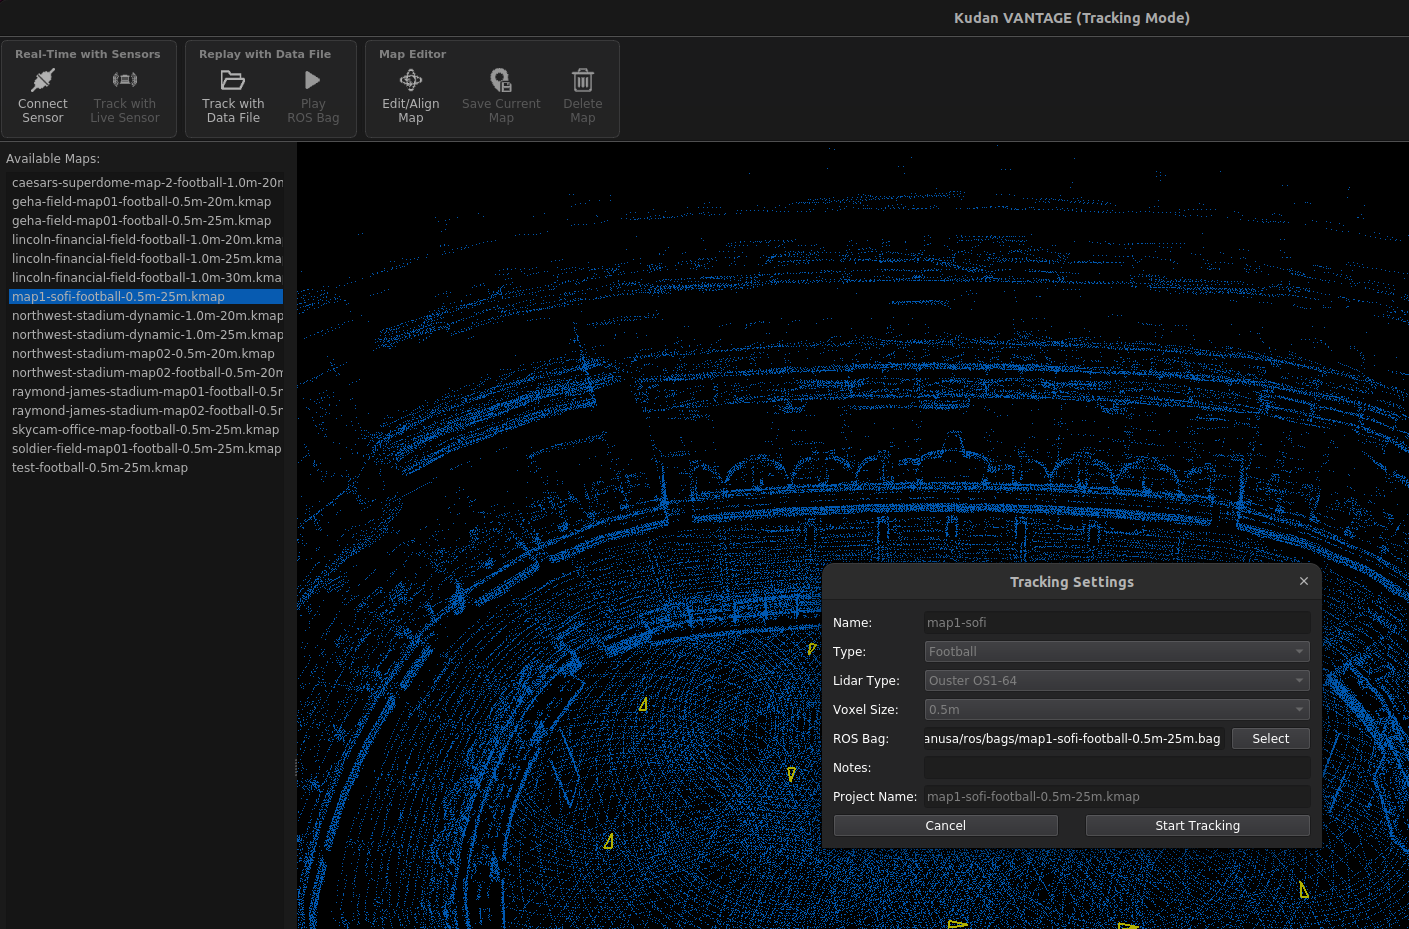Close the Tracking Settings dialog
Screen dimensions: 1409x929
coord(1303,581)
